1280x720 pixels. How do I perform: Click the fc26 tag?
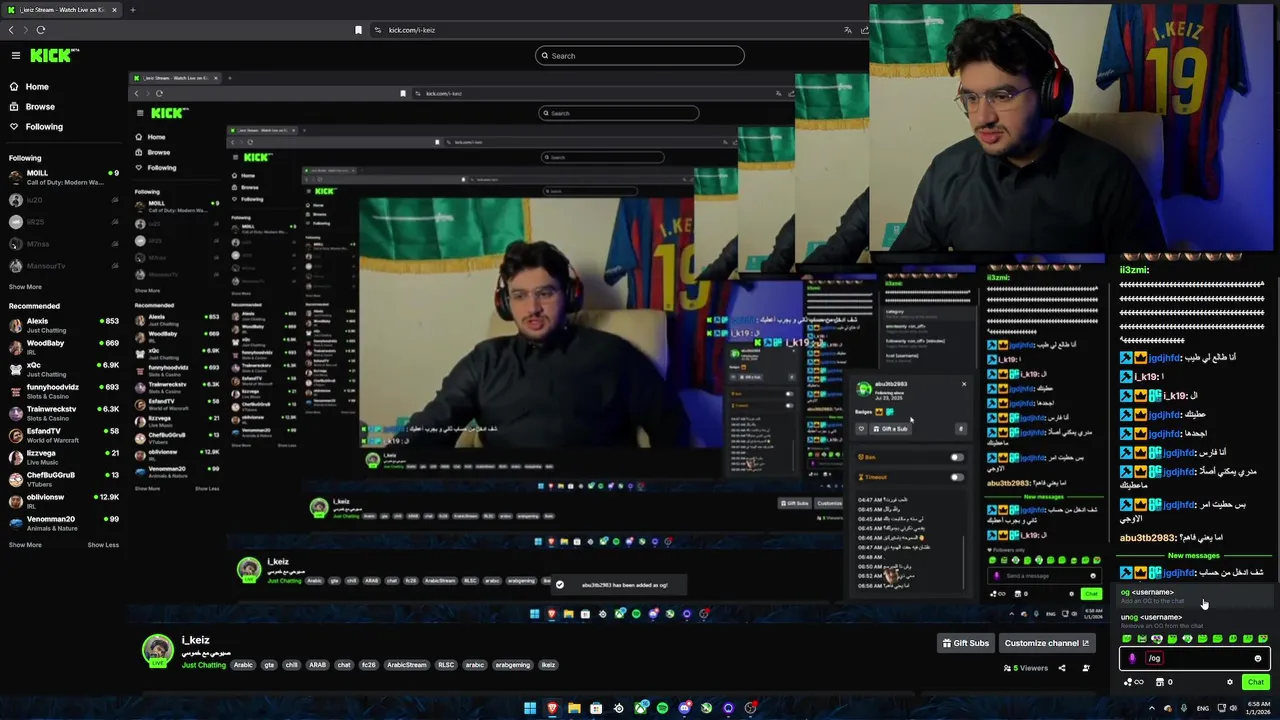(x=367, y=665)
